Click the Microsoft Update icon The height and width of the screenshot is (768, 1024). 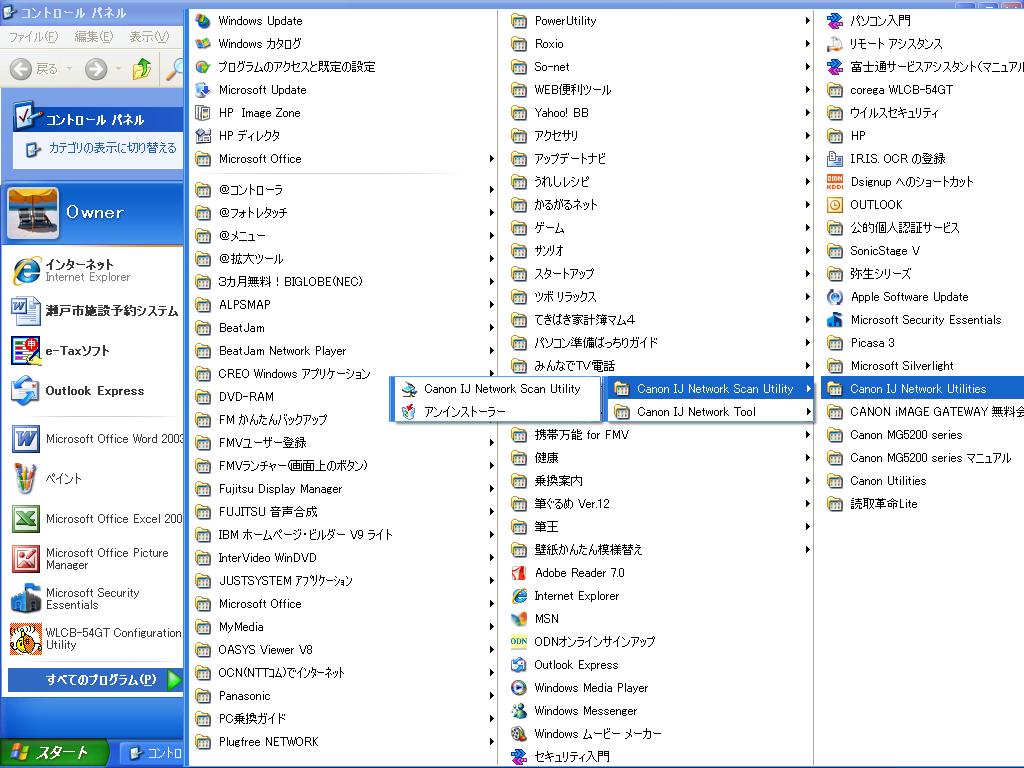(203, 90)
